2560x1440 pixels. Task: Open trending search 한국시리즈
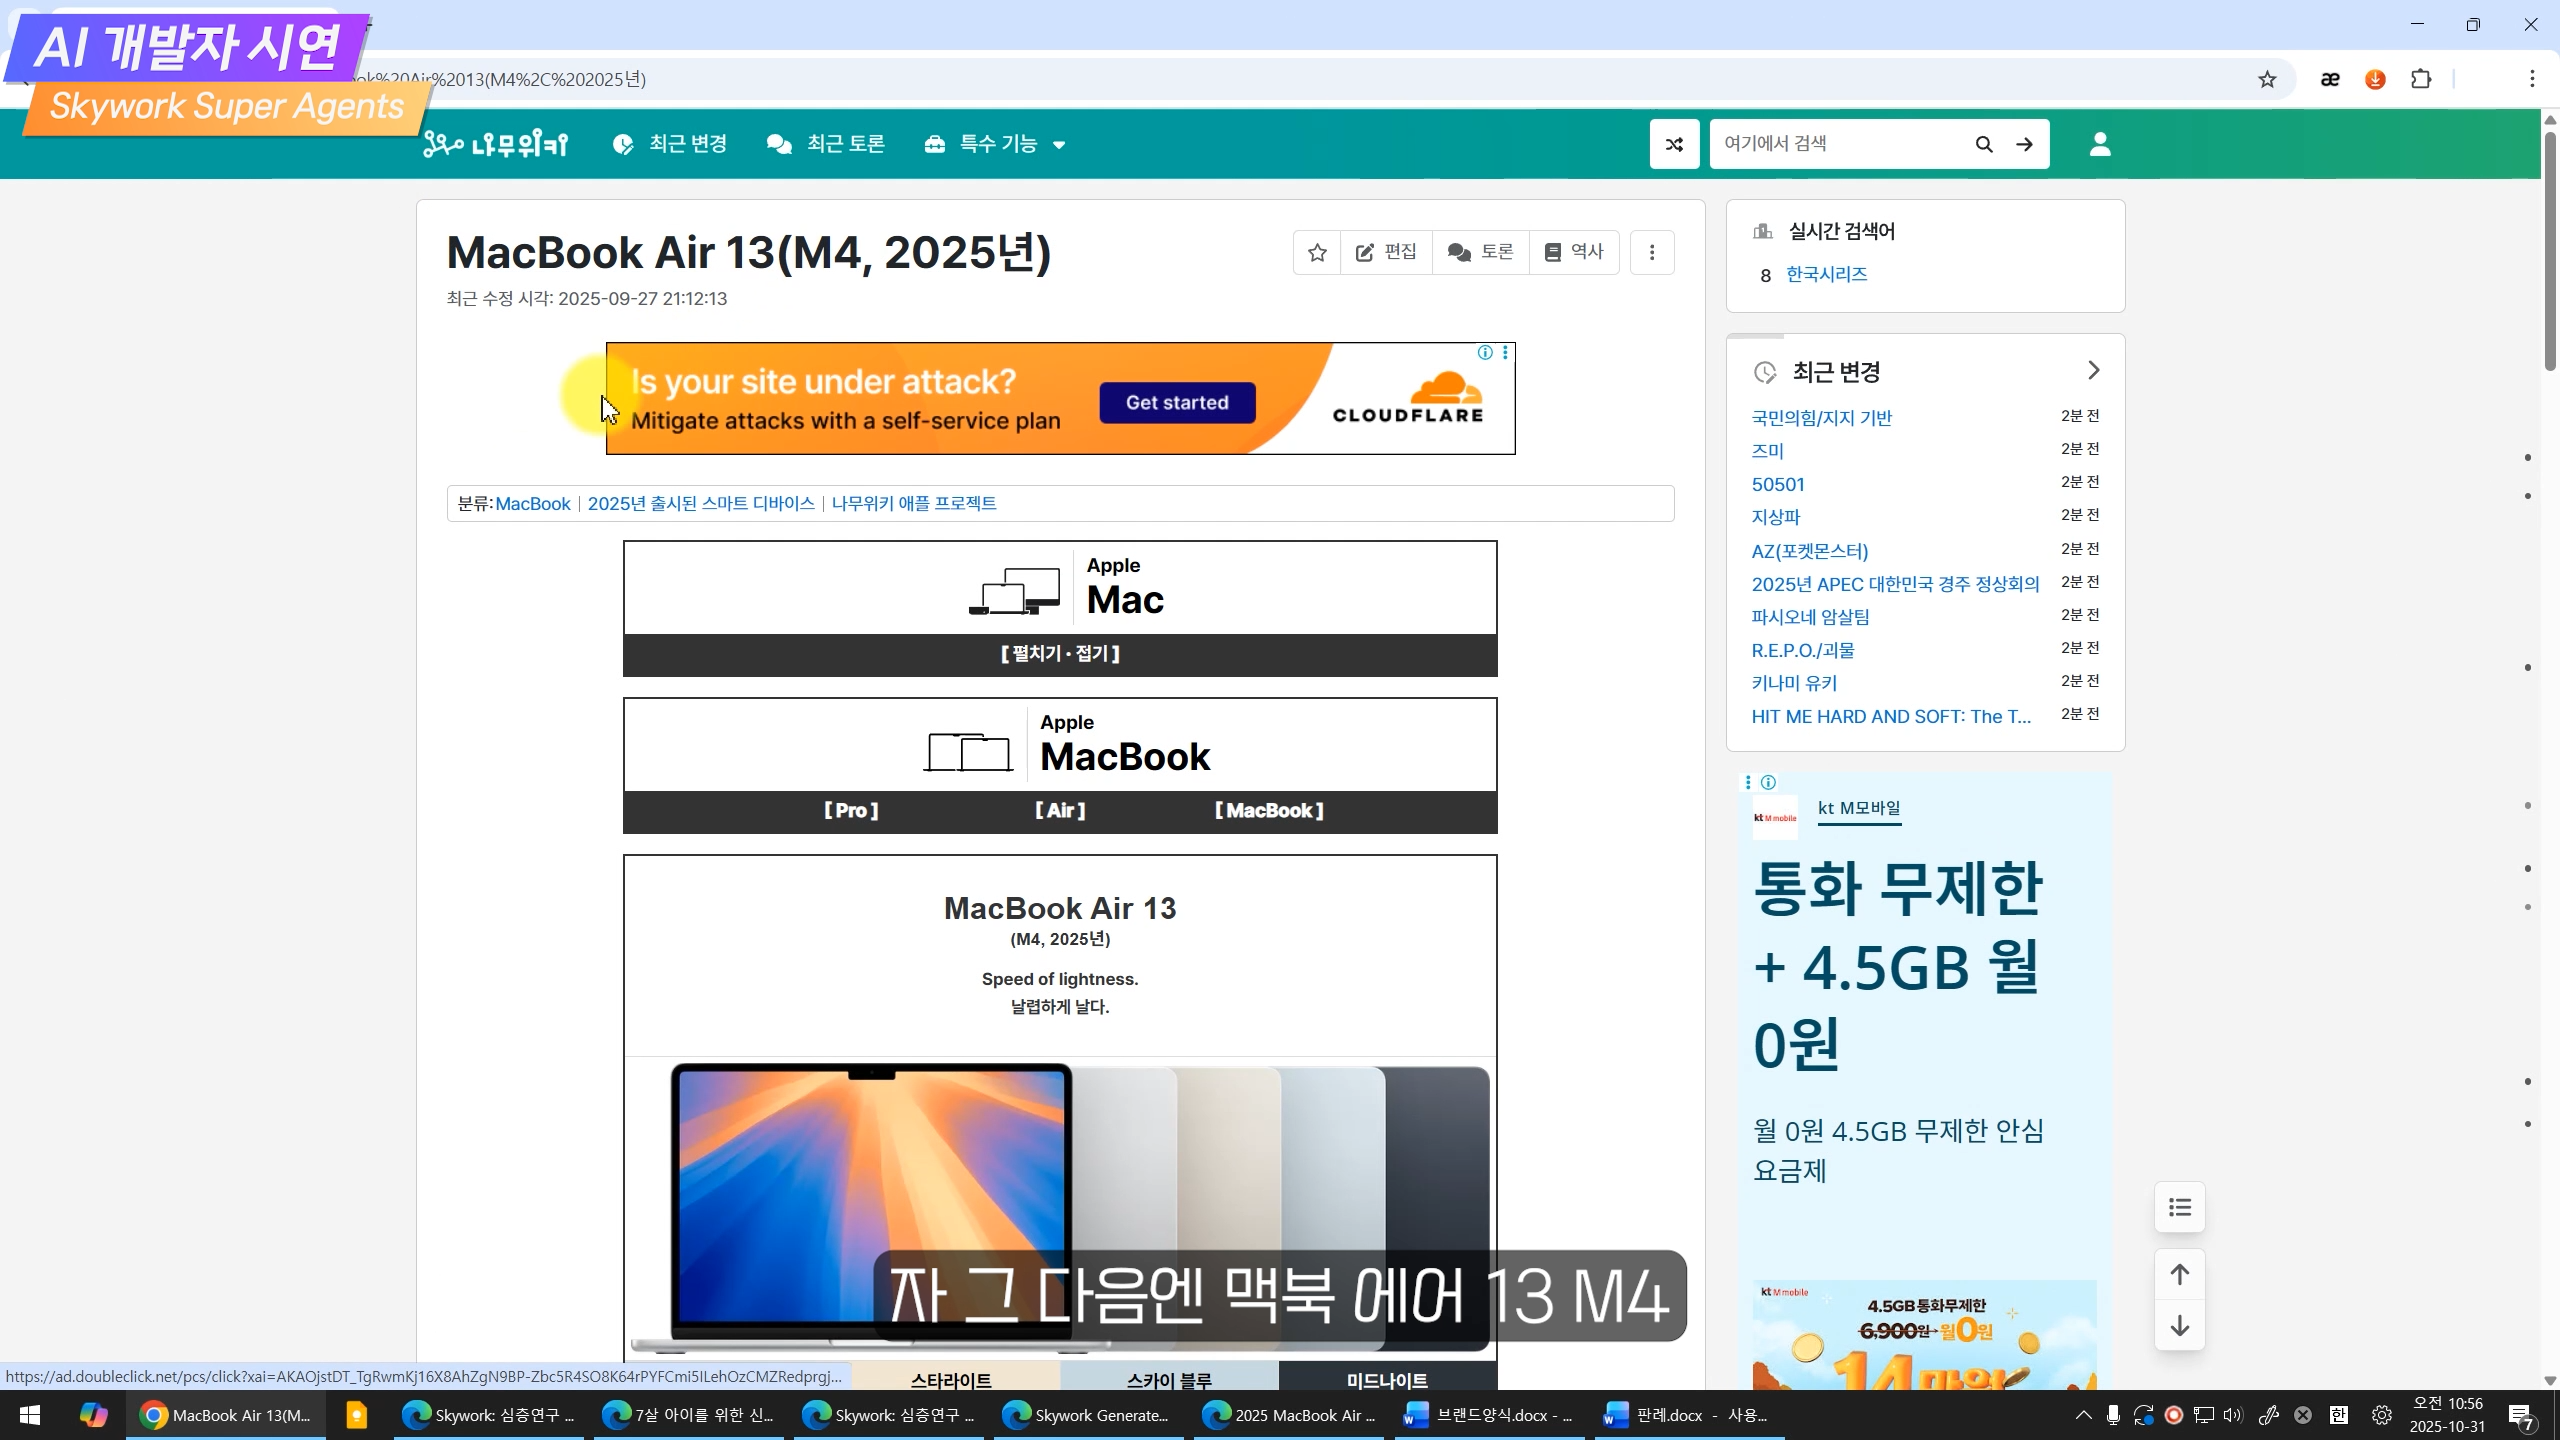(x=1826, y=275)
